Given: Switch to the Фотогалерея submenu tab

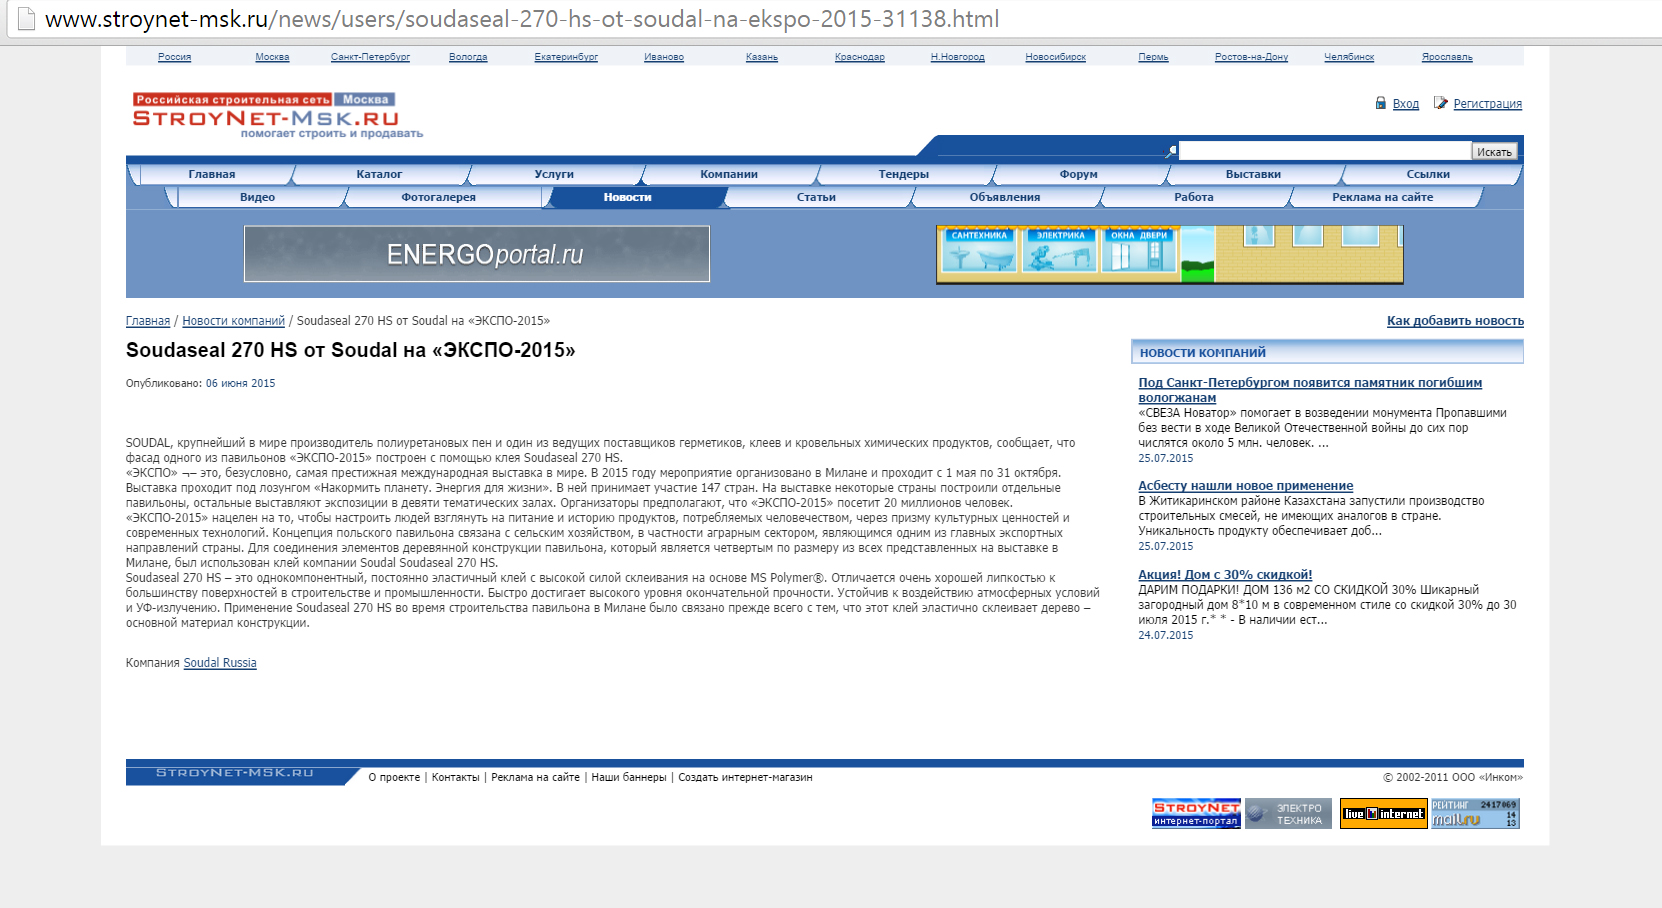Looking at the screenshot, I should (439, 197).
